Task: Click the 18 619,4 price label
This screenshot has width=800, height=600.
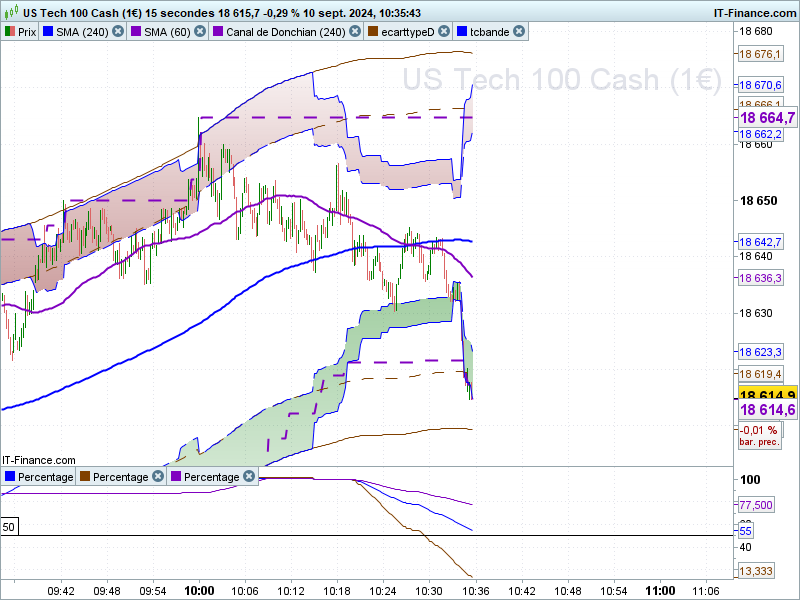Action: pyautogui.click(x=760, y=374)
